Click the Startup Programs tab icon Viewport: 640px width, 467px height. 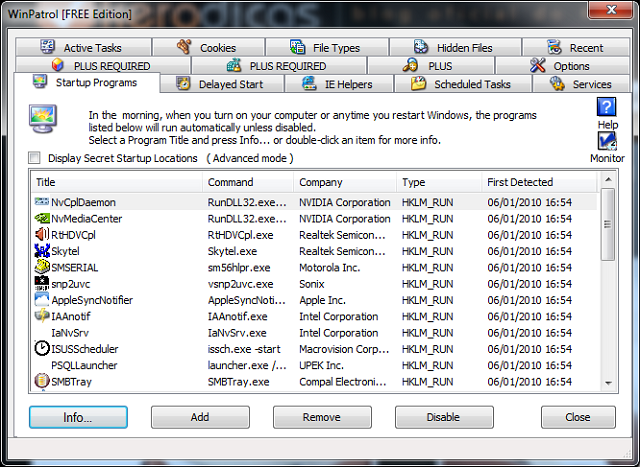[40, 82]
